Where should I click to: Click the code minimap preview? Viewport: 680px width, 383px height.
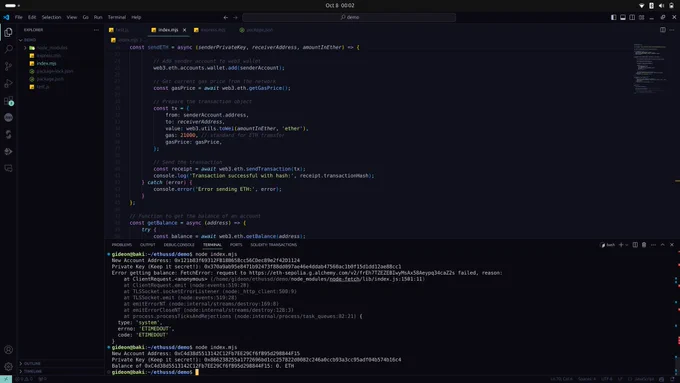[650, 68]
